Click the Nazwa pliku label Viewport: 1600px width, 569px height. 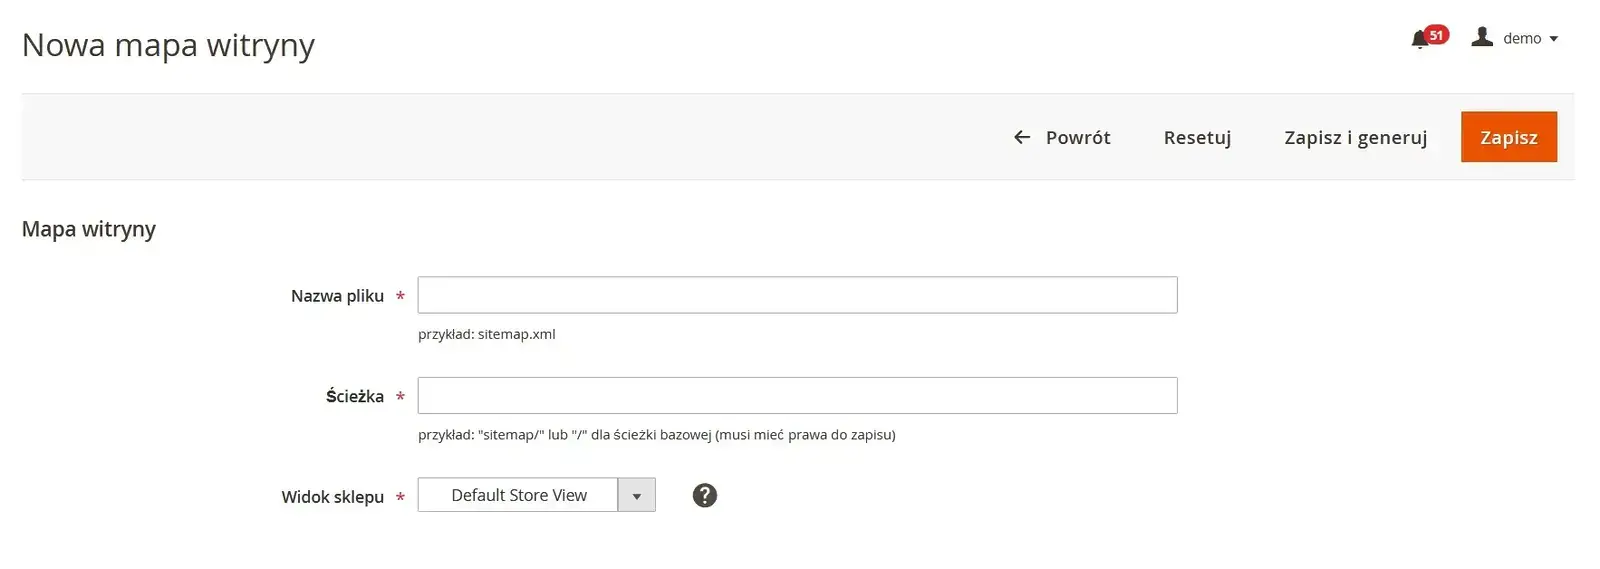point(337,296)
